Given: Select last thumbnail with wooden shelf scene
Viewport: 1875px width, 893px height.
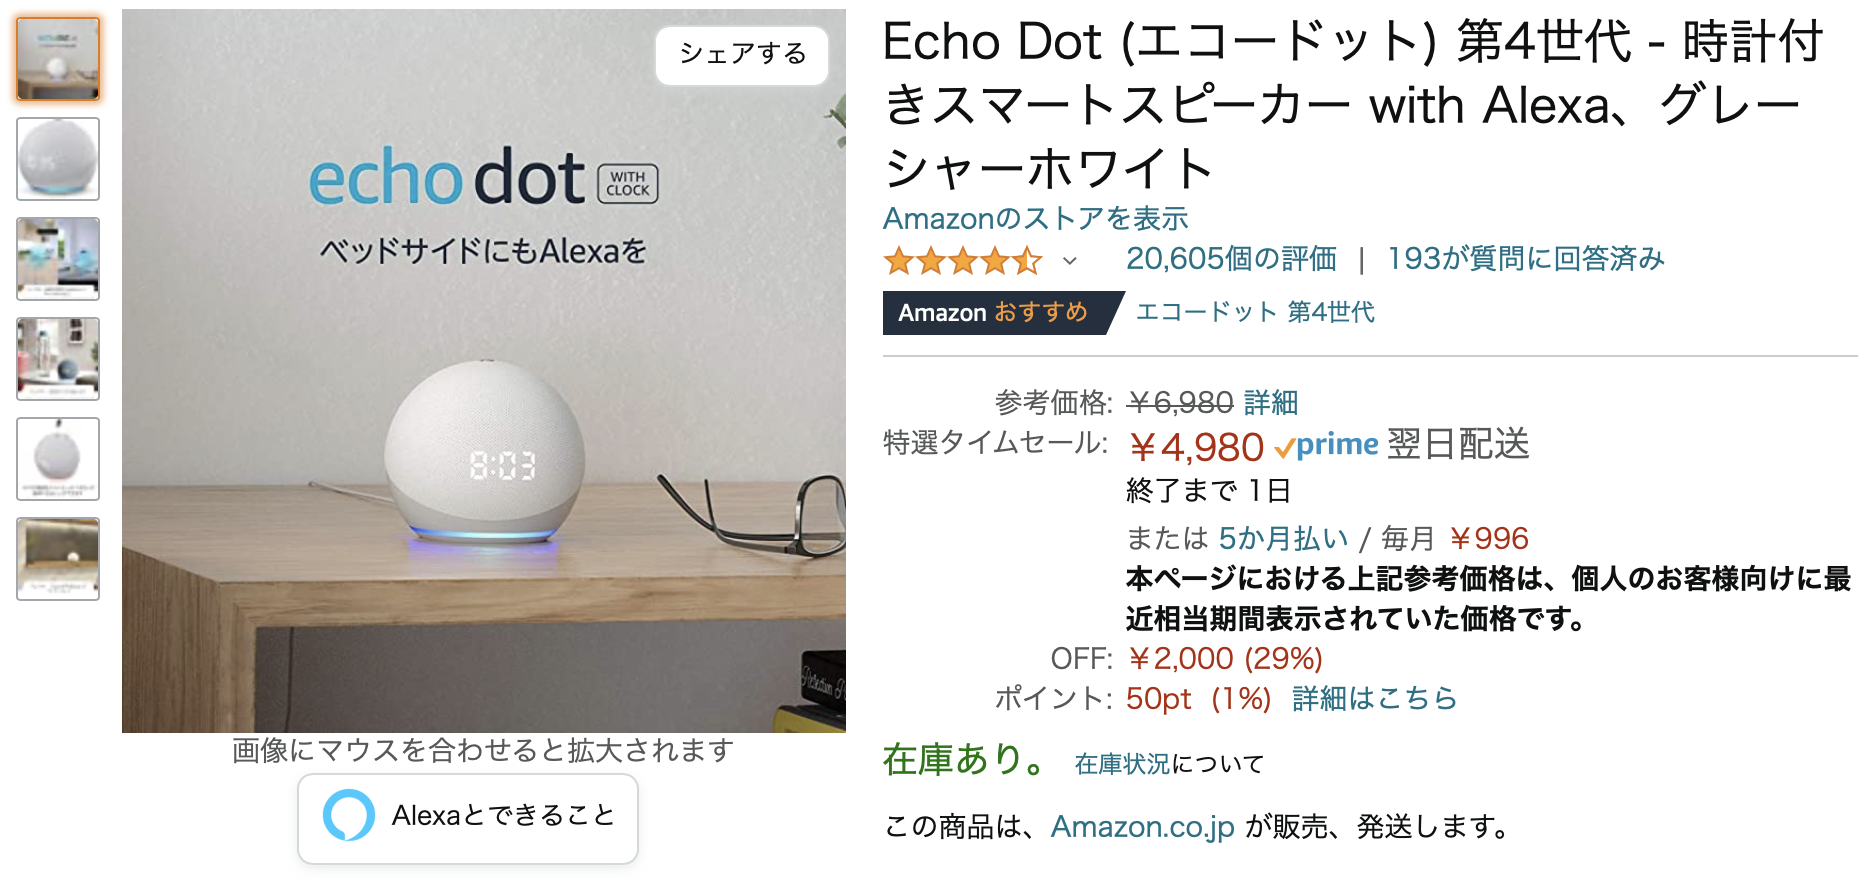Looking at the screenshot, I should coord(58,559).
